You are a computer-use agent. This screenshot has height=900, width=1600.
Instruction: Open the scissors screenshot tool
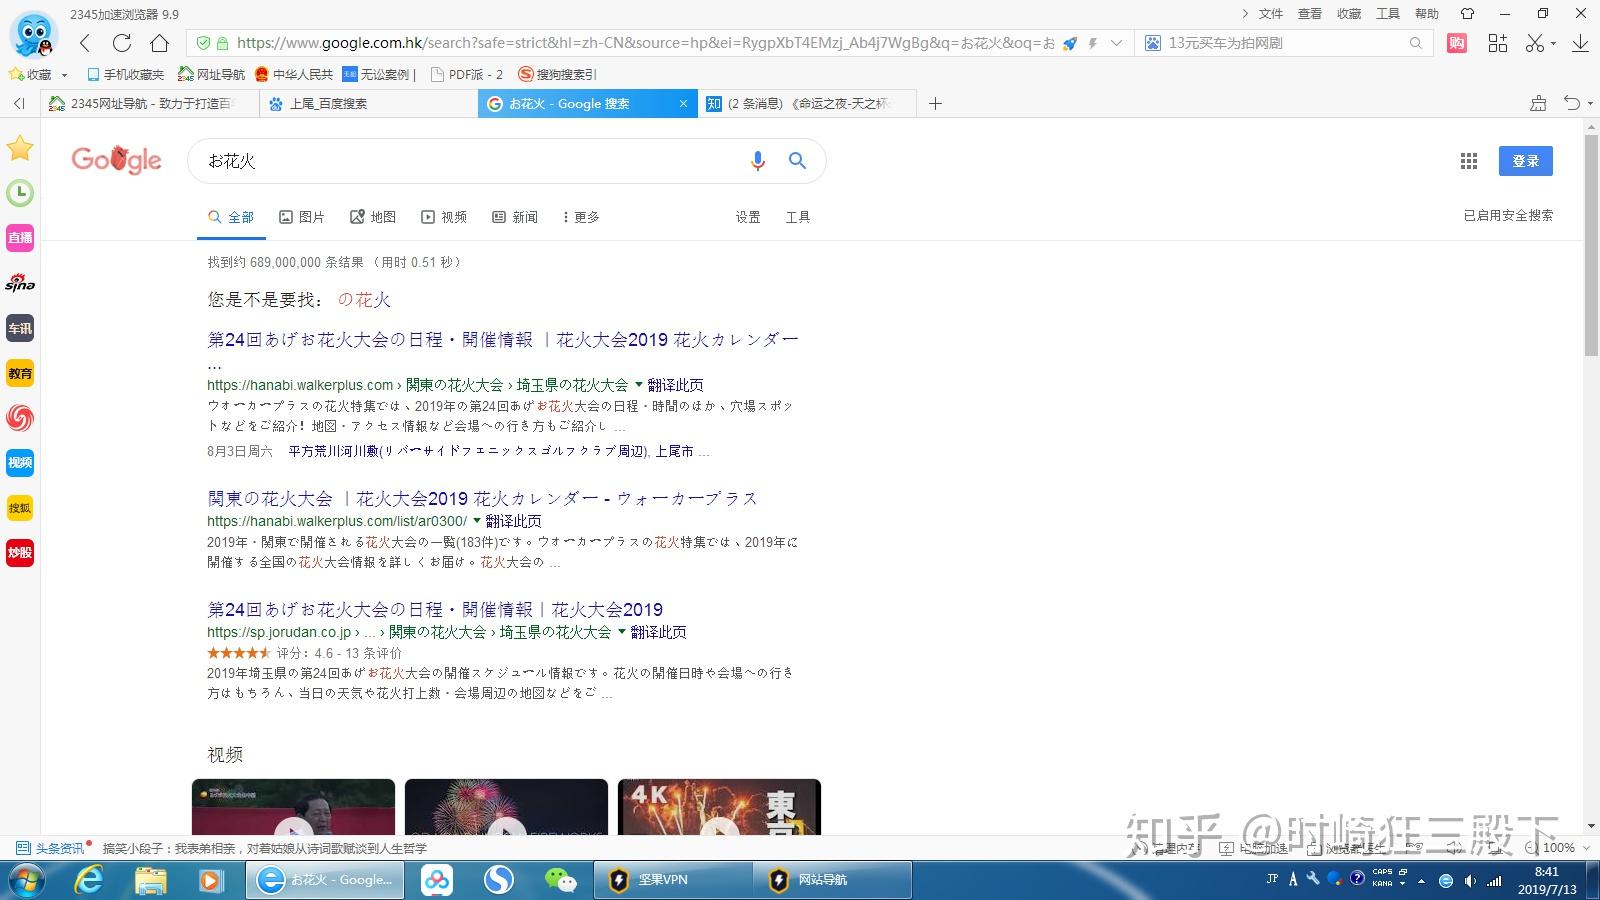(1534, 43)
